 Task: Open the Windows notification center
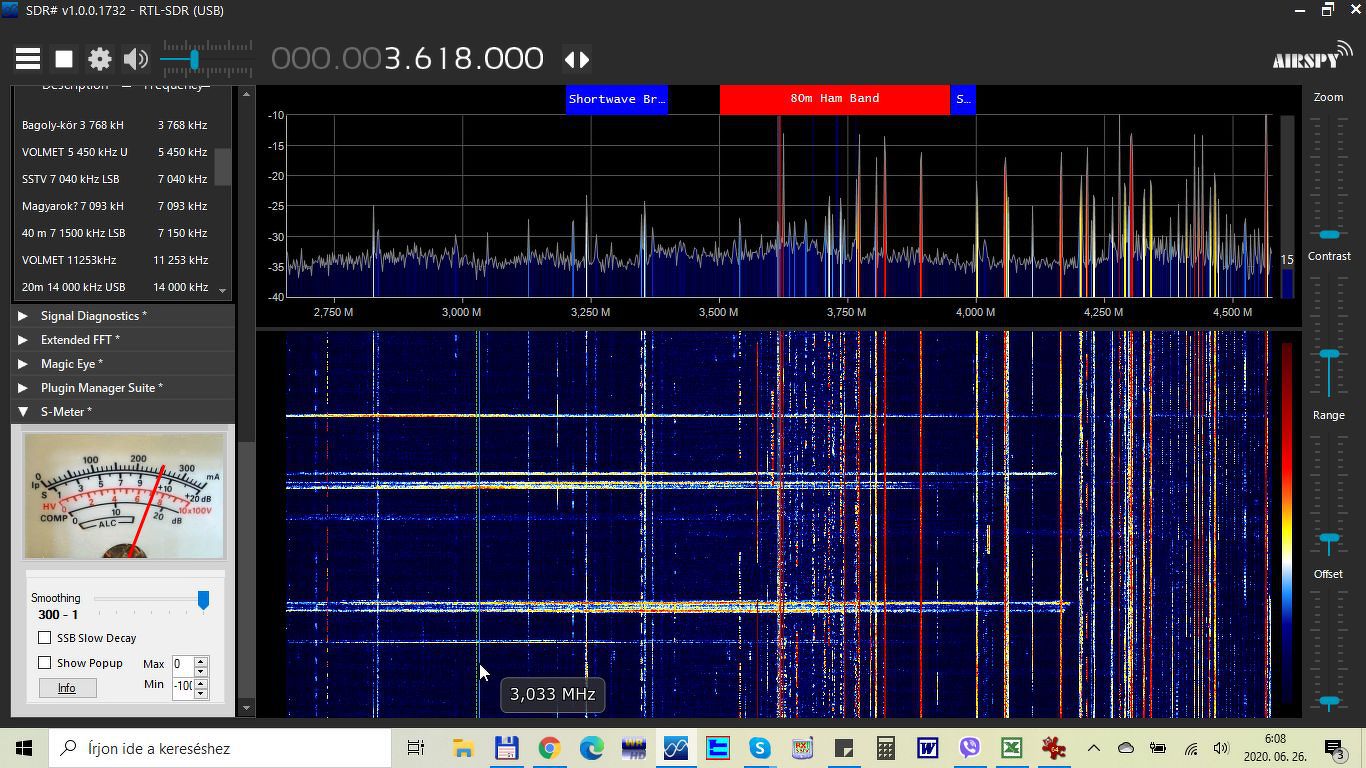[x=1334, y=748]
